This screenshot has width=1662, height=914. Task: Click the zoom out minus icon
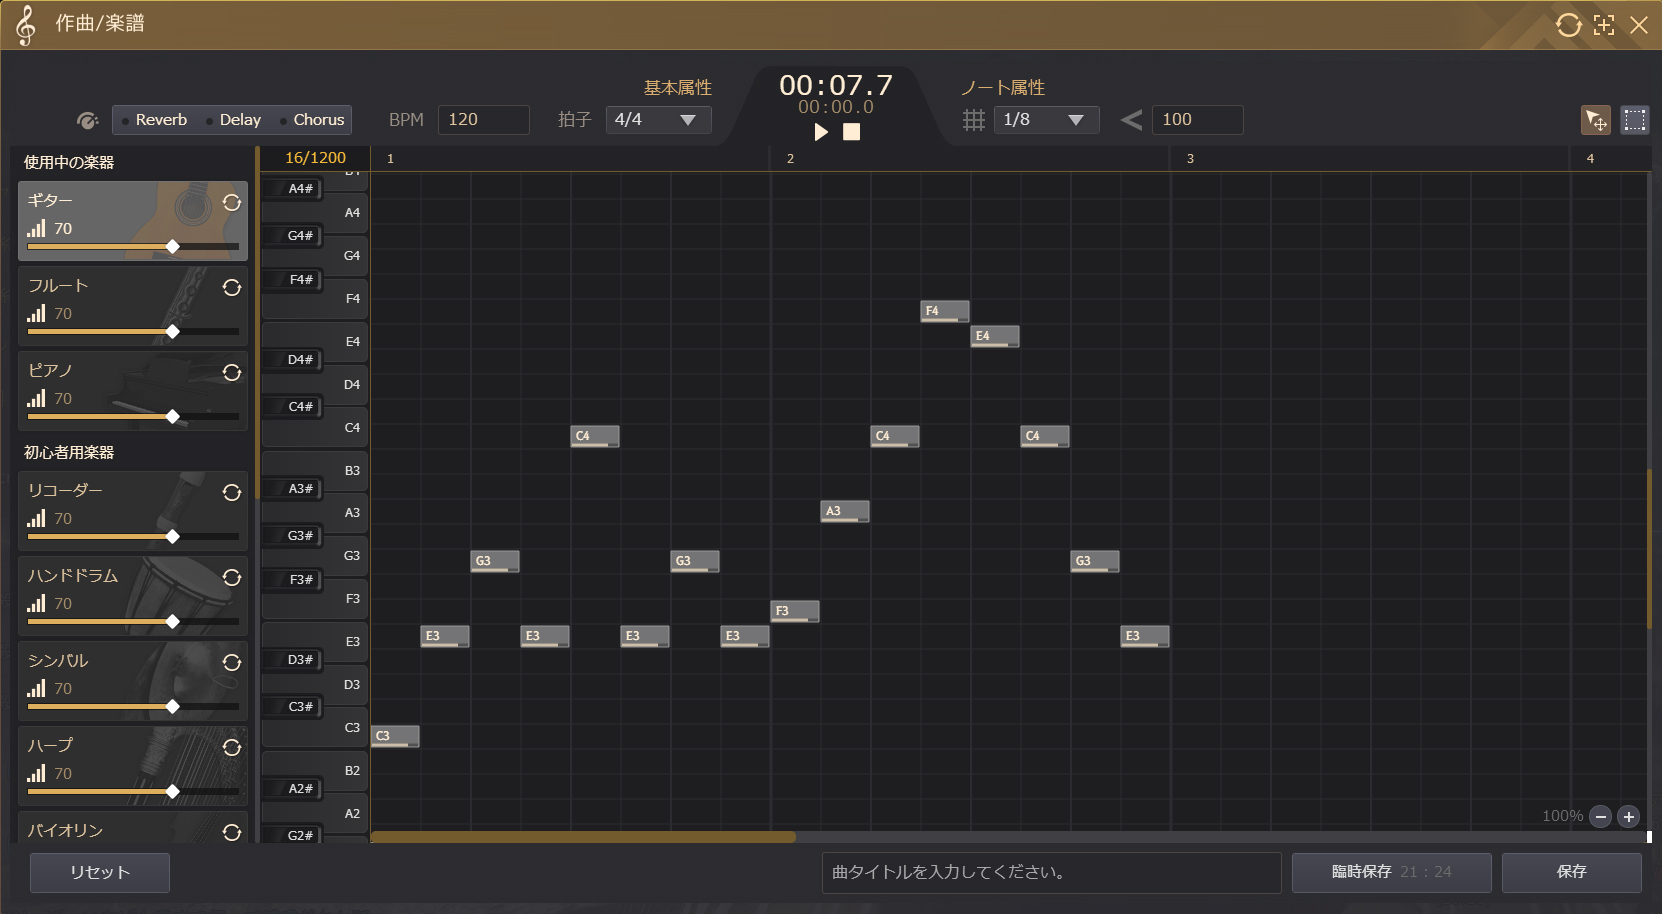click(x=1600, y=817)
